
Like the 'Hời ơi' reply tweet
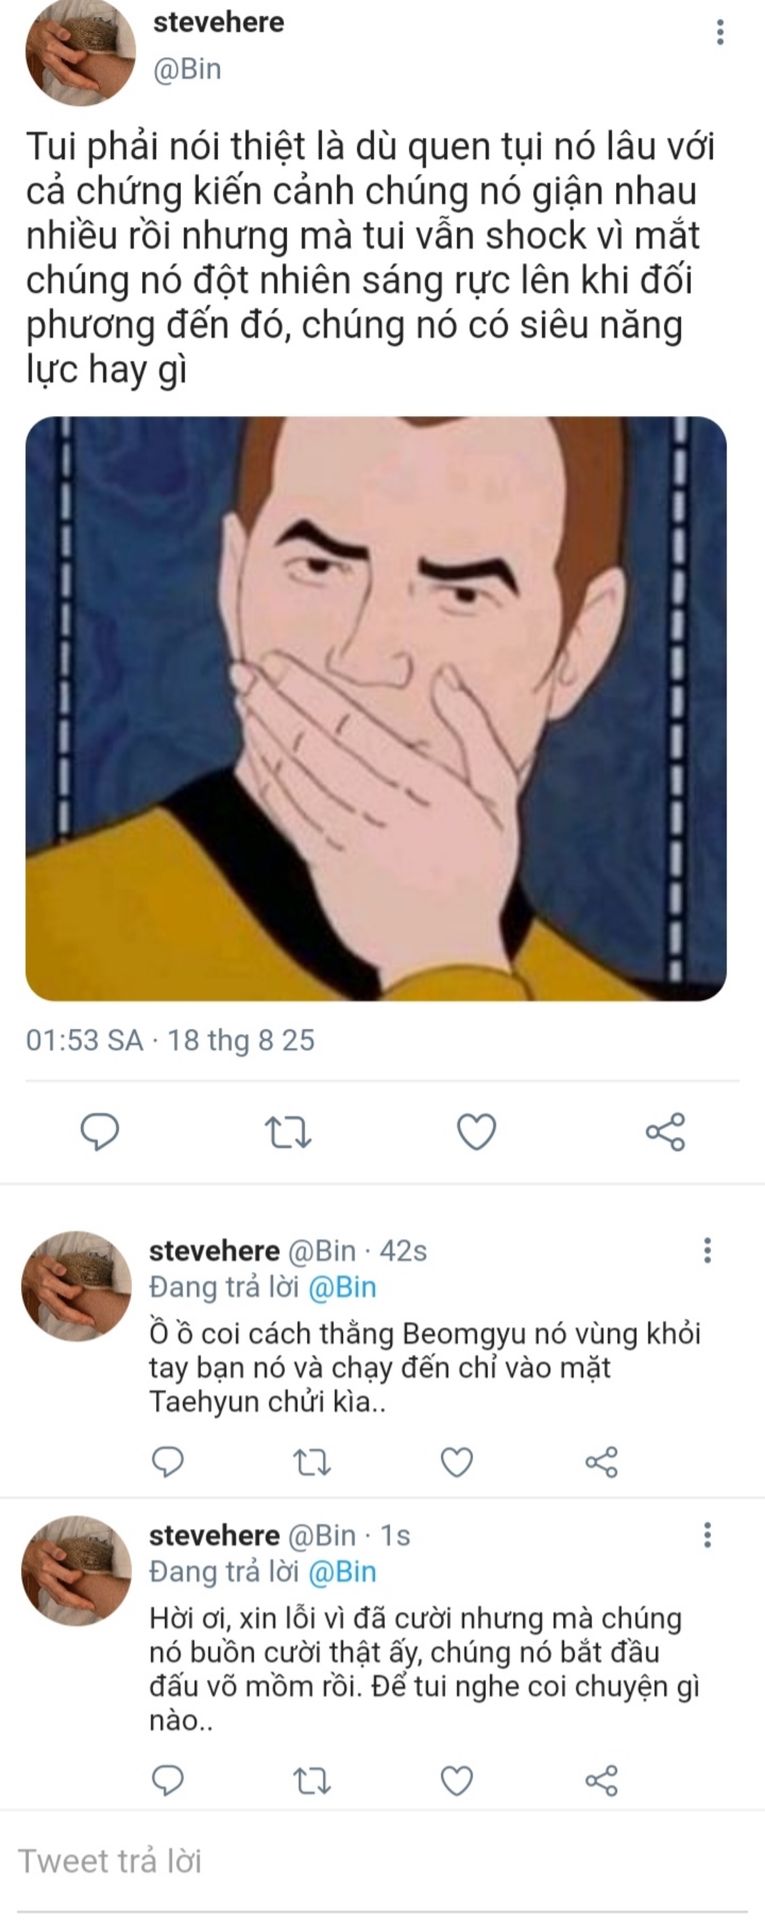pos(457,1780)
